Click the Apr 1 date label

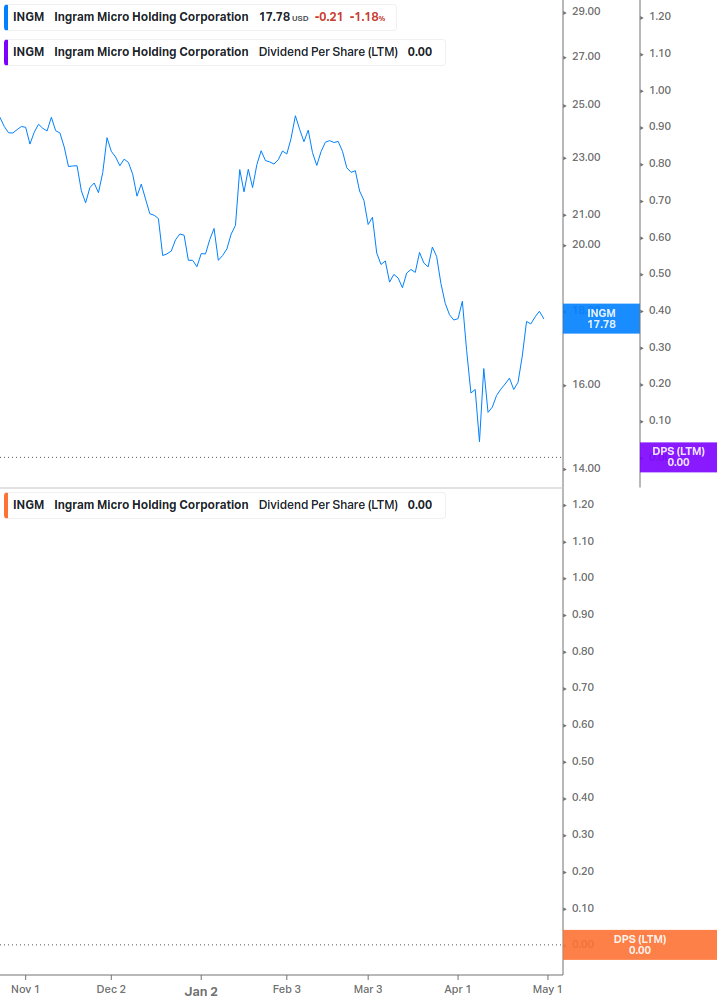point(457,990)
